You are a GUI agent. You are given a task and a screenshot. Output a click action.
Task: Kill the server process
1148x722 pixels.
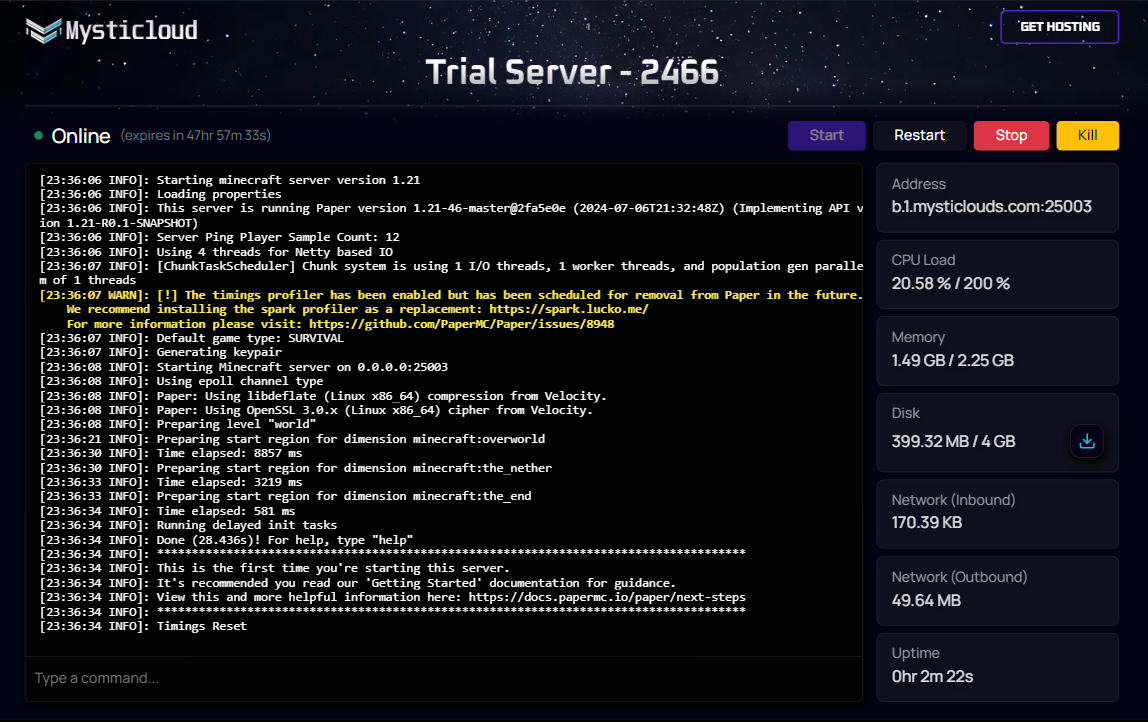click(1087, 135)
